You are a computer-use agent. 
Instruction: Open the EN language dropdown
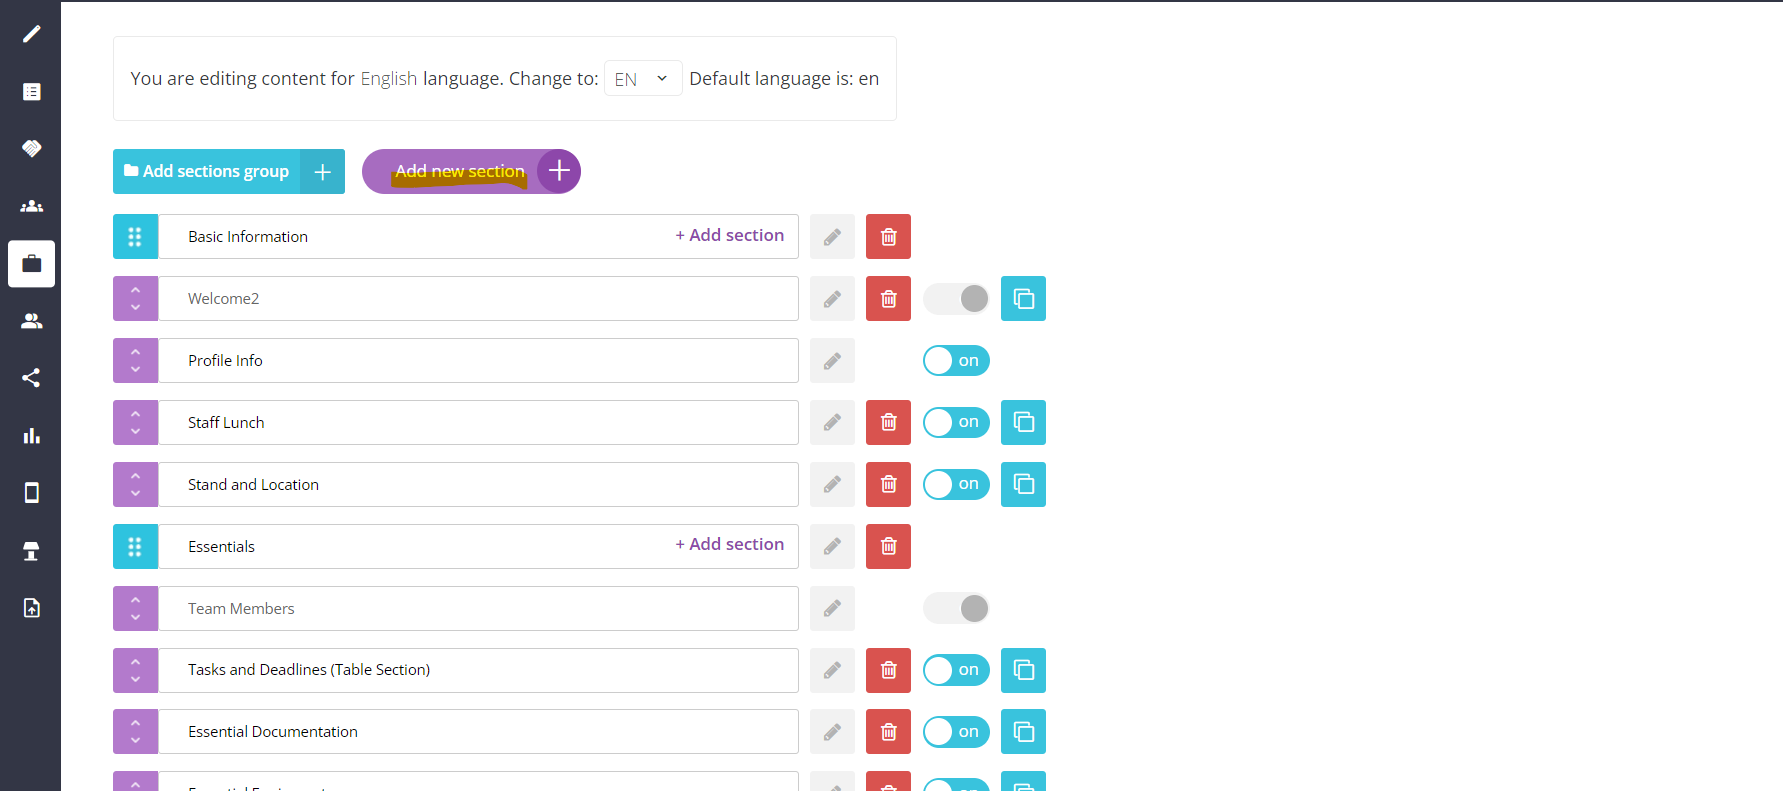click(x=642, y=79)
